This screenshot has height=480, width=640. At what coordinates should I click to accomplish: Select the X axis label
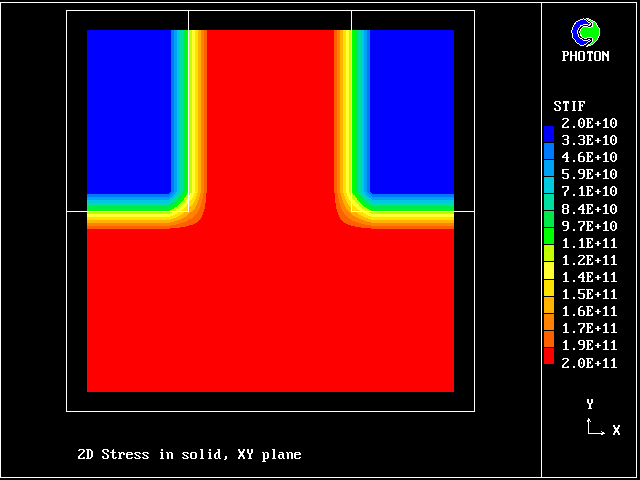[x=616, y=430]
